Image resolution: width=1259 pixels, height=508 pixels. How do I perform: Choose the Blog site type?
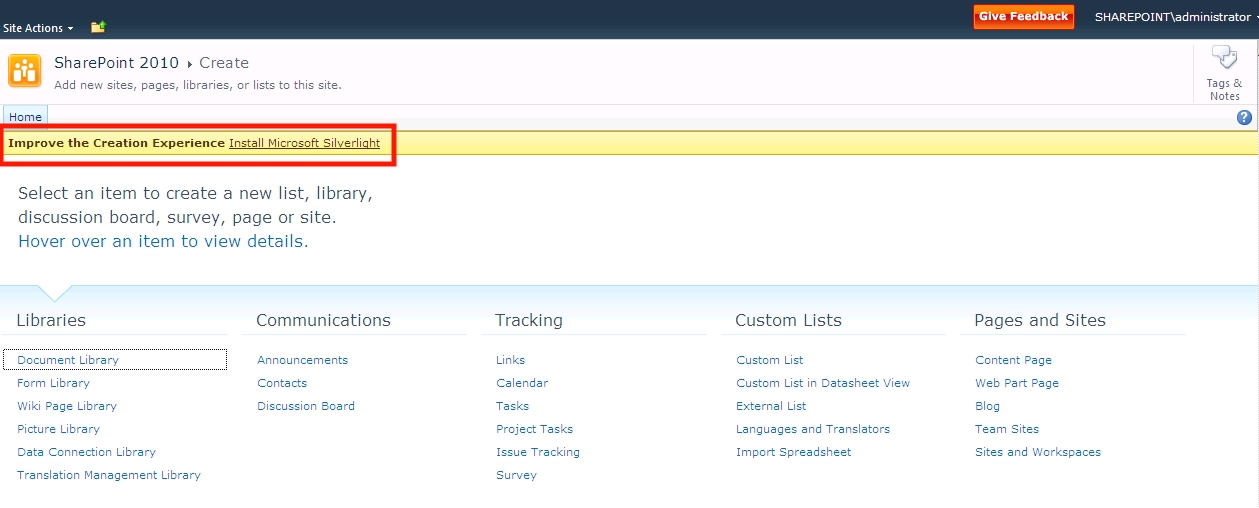987,406
